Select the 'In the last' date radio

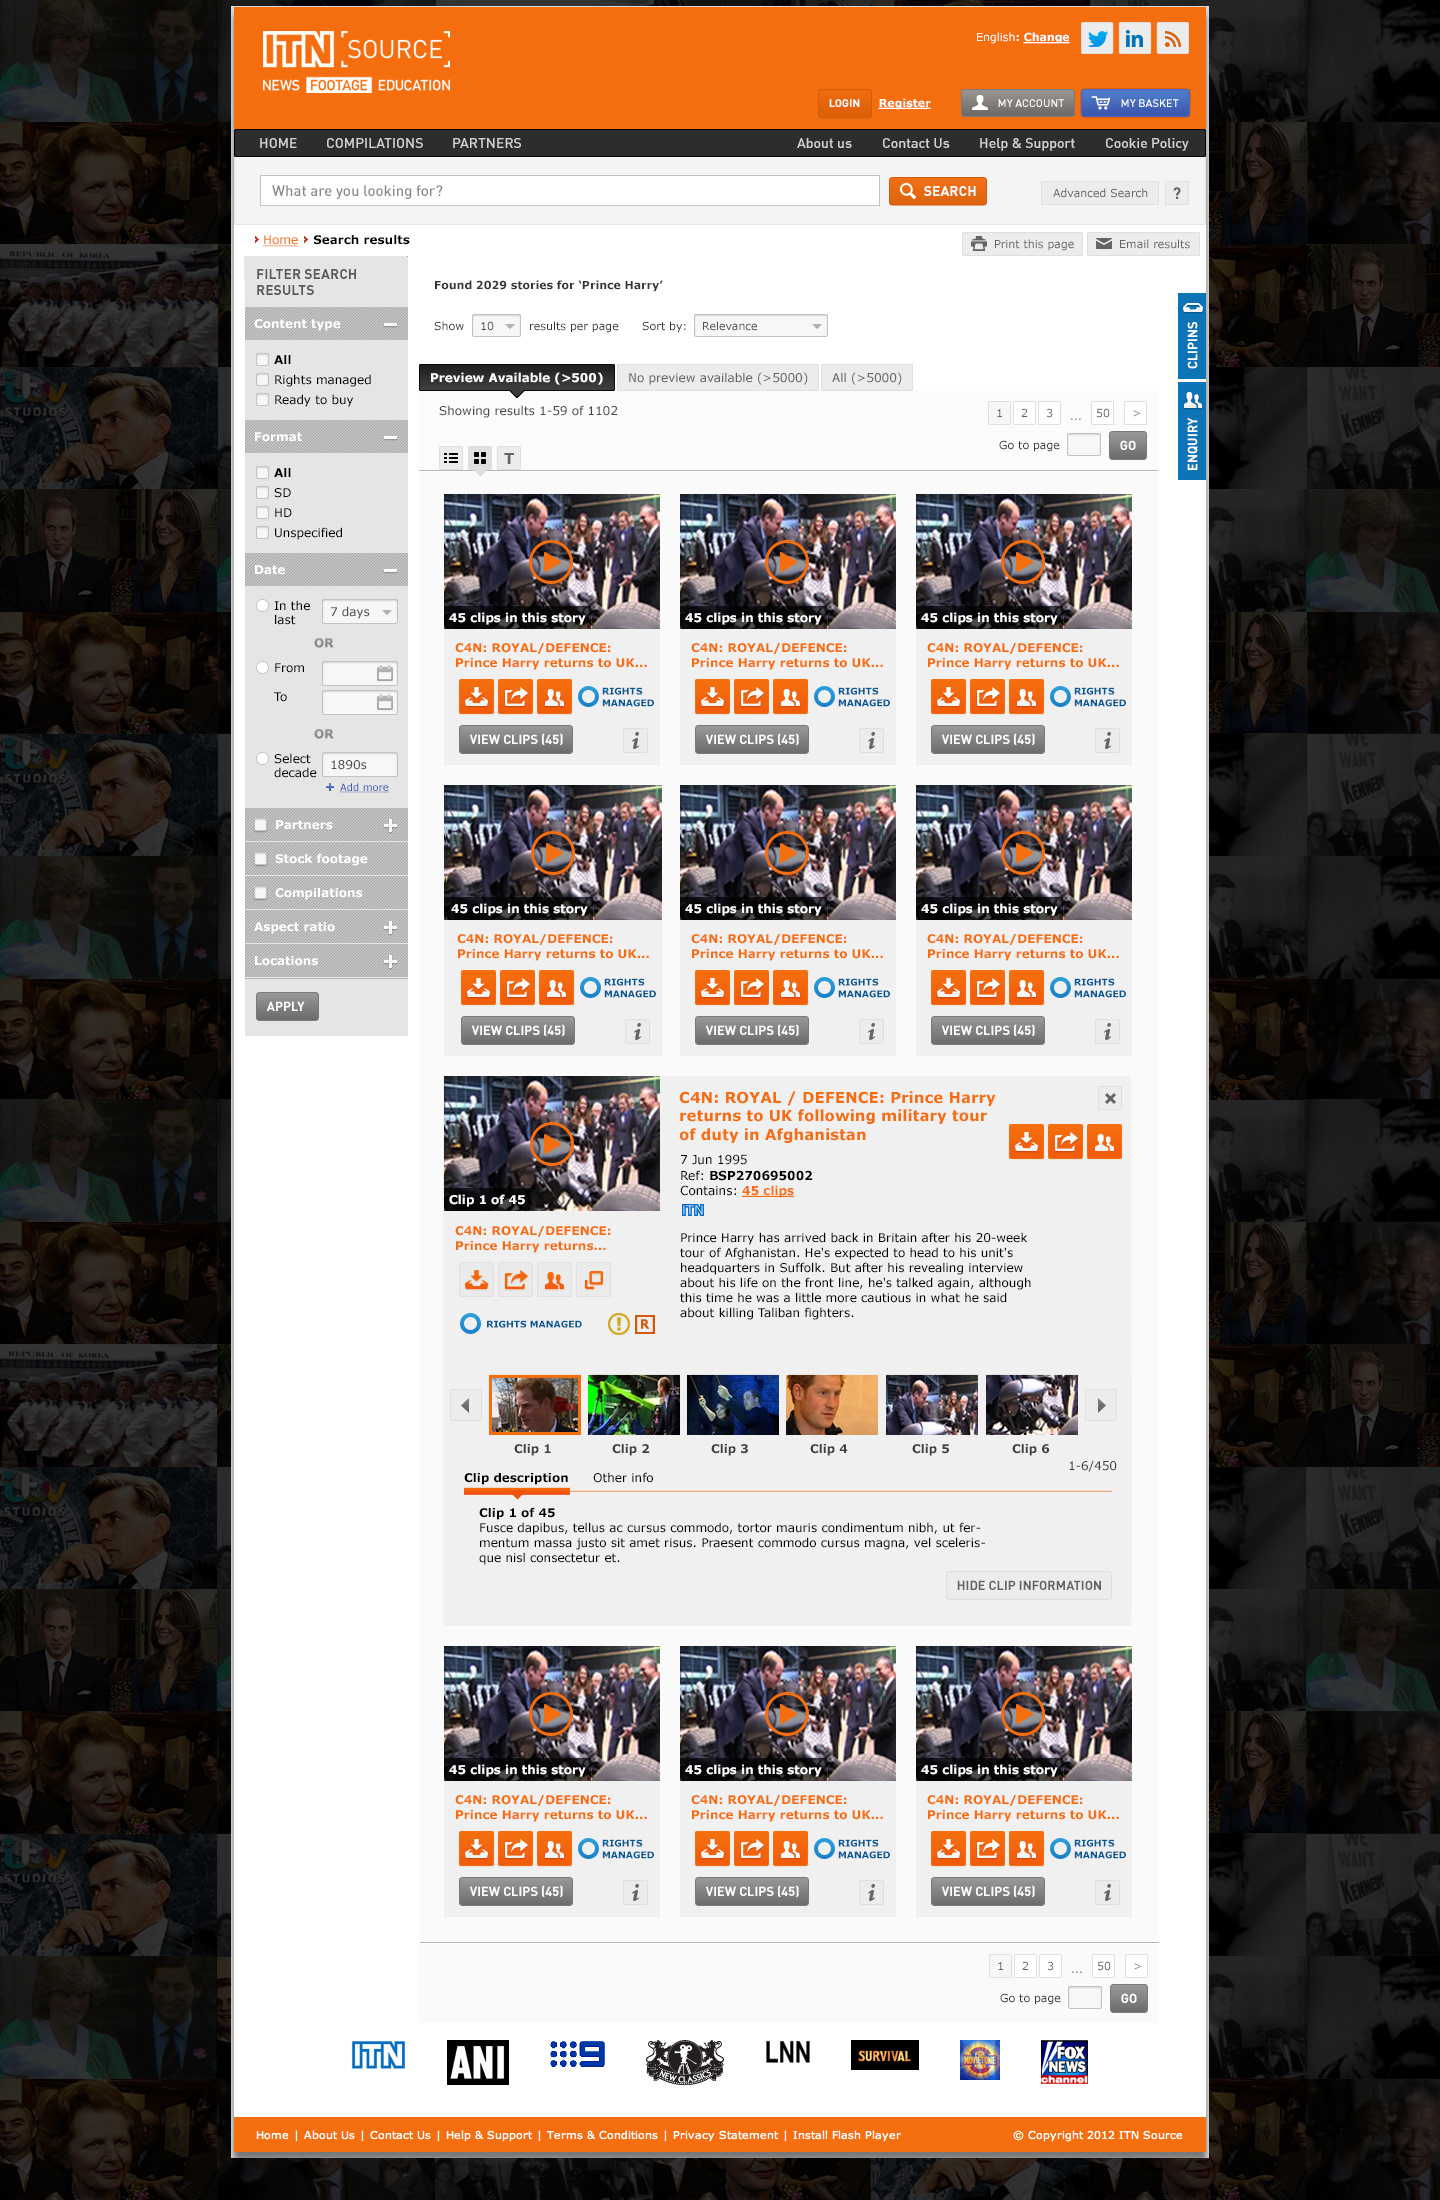tap(262, 606)
